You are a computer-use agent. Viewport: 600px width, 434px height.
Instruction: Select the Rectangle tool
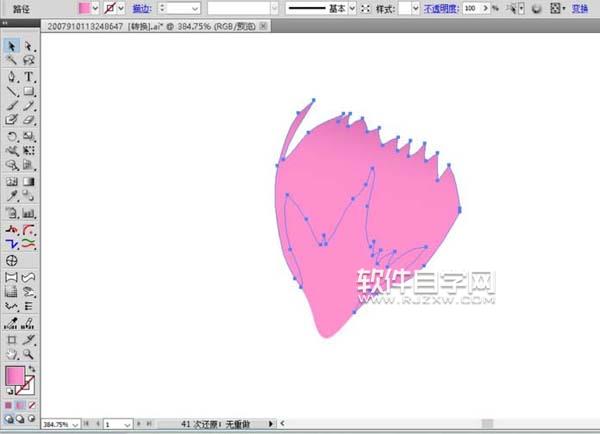coord(28,91)
